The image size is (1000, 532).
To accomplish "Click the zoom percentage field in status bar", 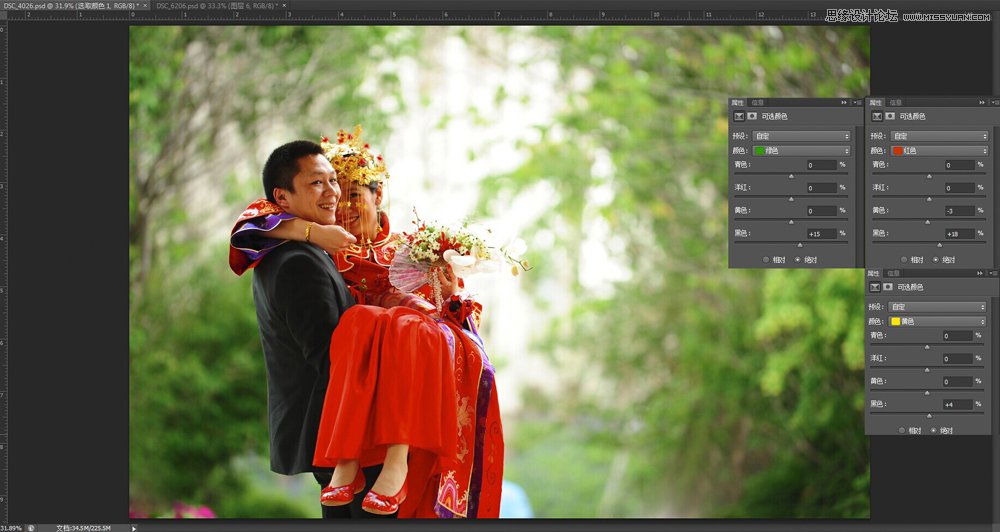I will click(11, 528).
